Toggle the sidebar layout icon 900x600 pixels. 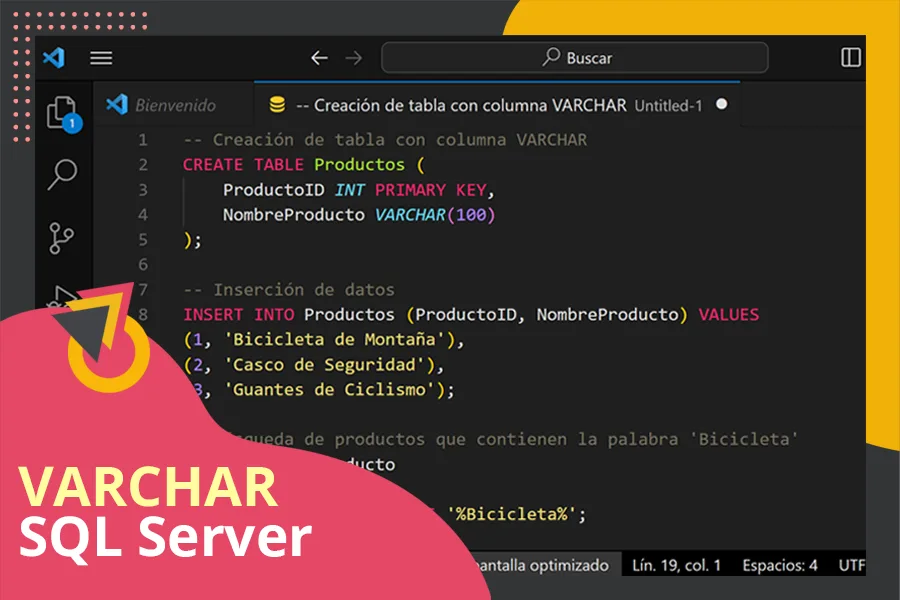click(x=851, y=57)
